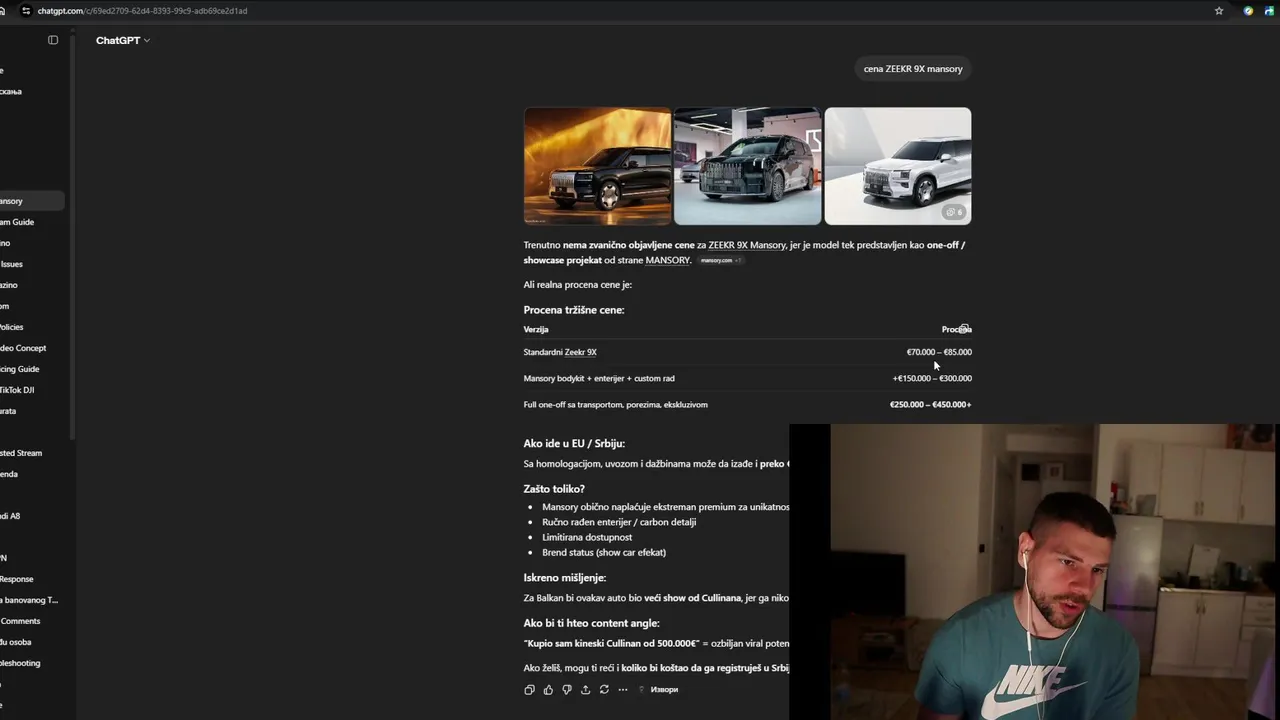Open the 'leshooting' chat in sidebar
Viewport: 1280px width, 720px height.
(30, 663)
